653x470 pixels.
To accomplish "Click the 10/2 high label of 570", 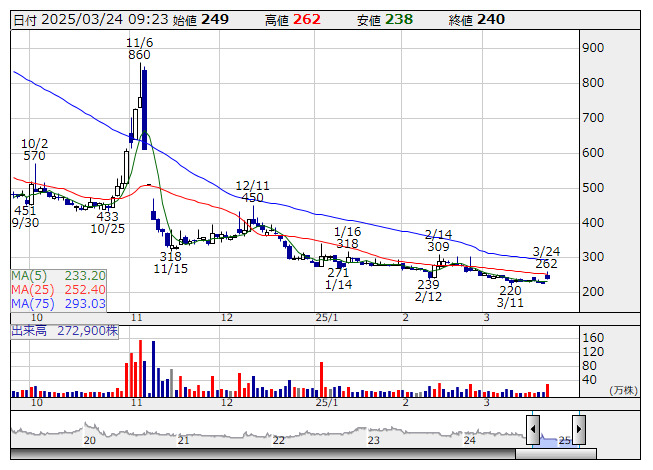I will pos(35,155).
